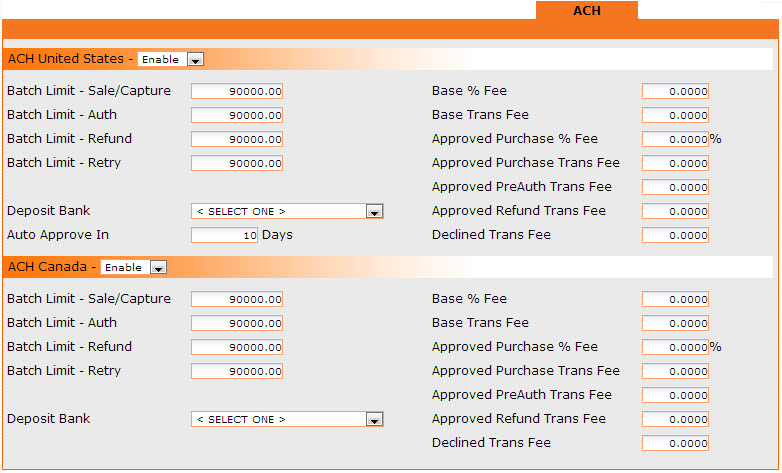The image size is (782, 473).
Task: Focus the Canada Batch Limit Retry field
Action: click(x=237, y=372)
